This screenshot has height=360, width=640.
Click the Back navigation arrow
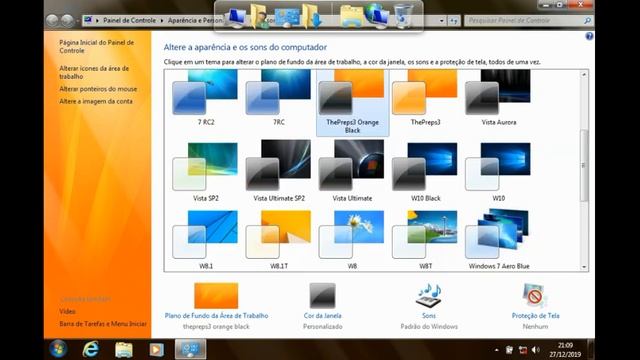click(x=52, y=20)
